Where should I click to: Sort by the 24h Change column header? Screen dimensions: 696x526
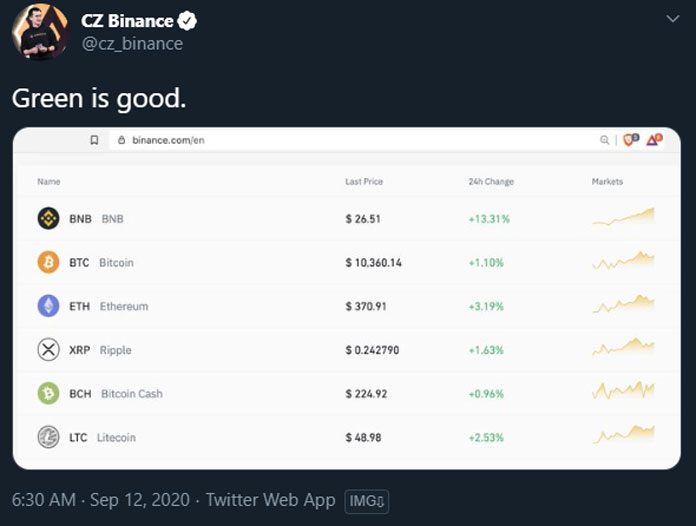click(x=491, y=182)
